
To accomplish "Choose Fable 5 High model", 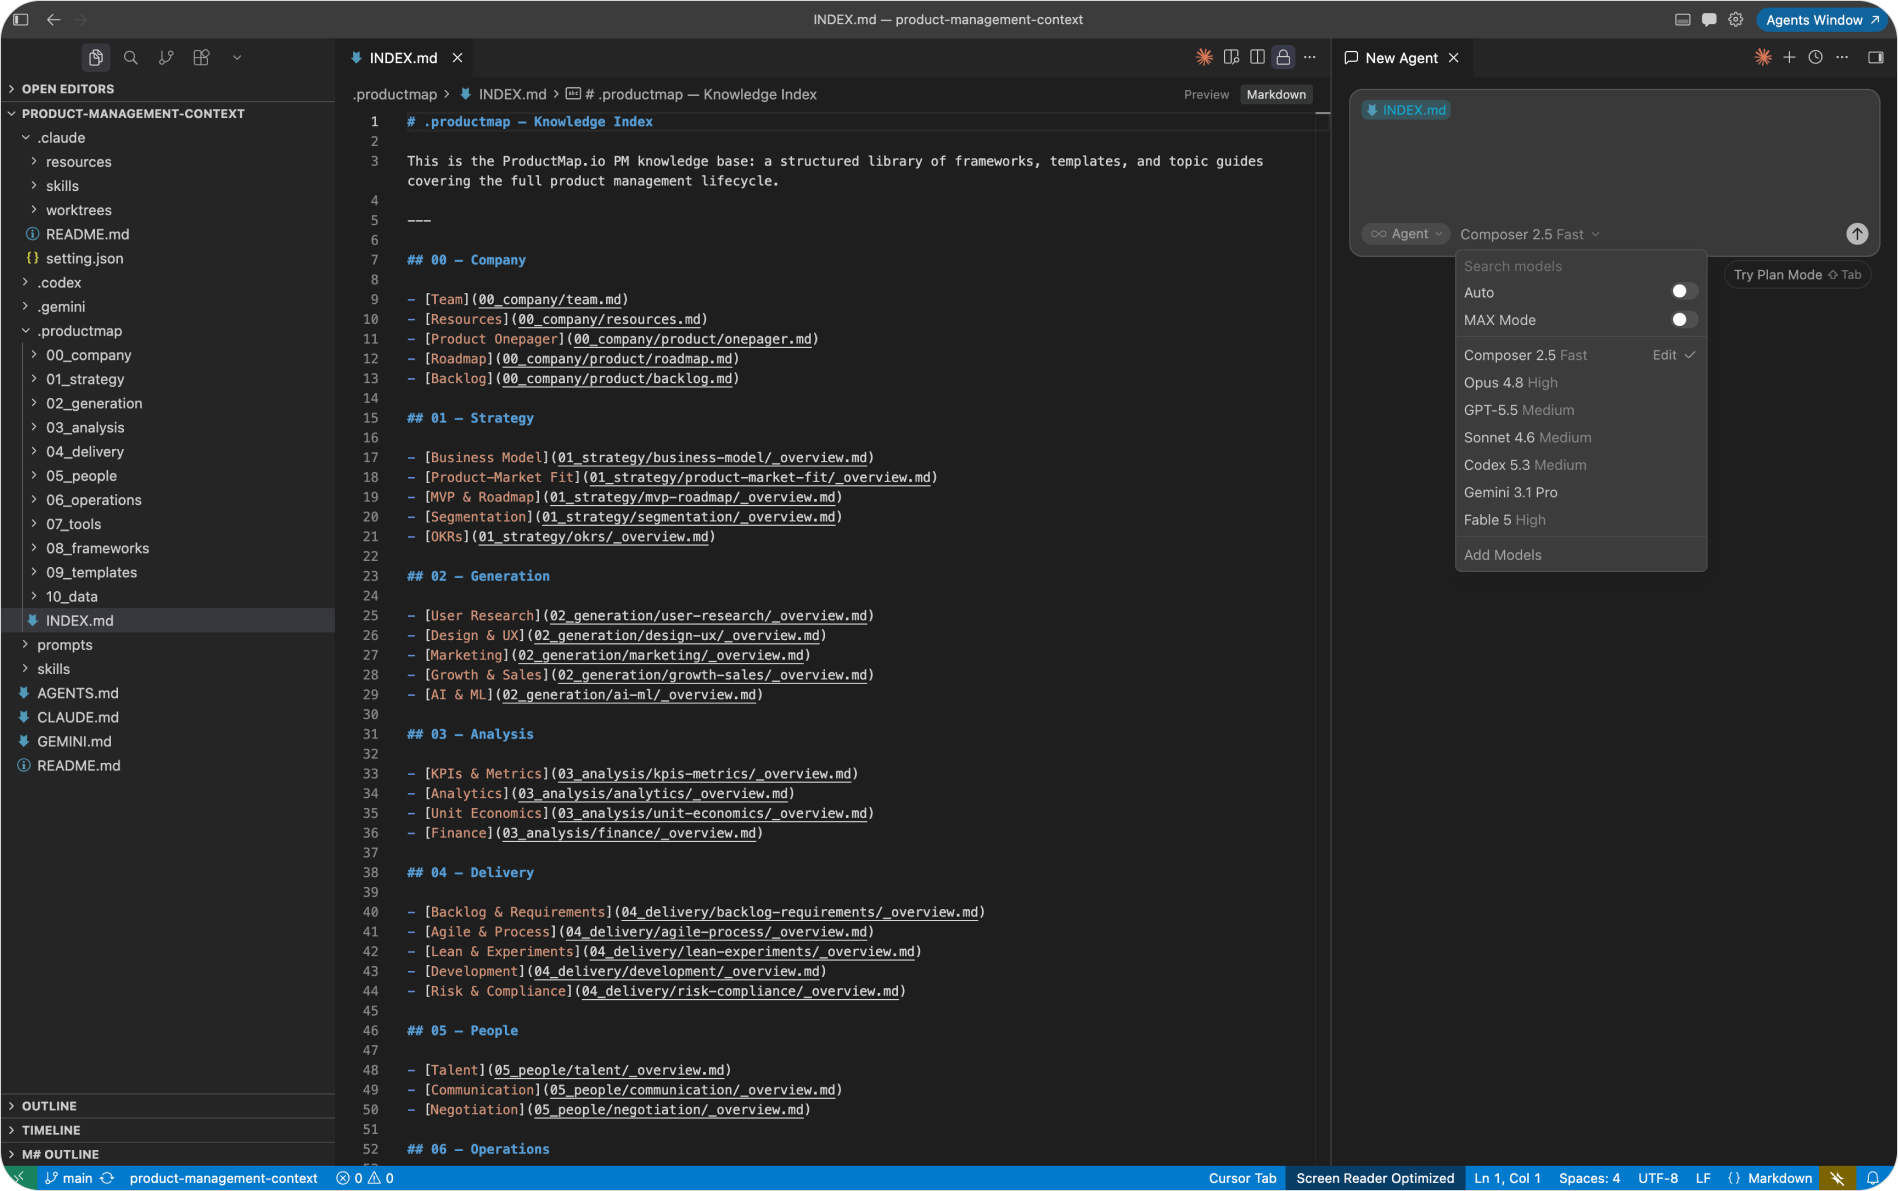I will pyautogui.click(x=1580, y=520).
